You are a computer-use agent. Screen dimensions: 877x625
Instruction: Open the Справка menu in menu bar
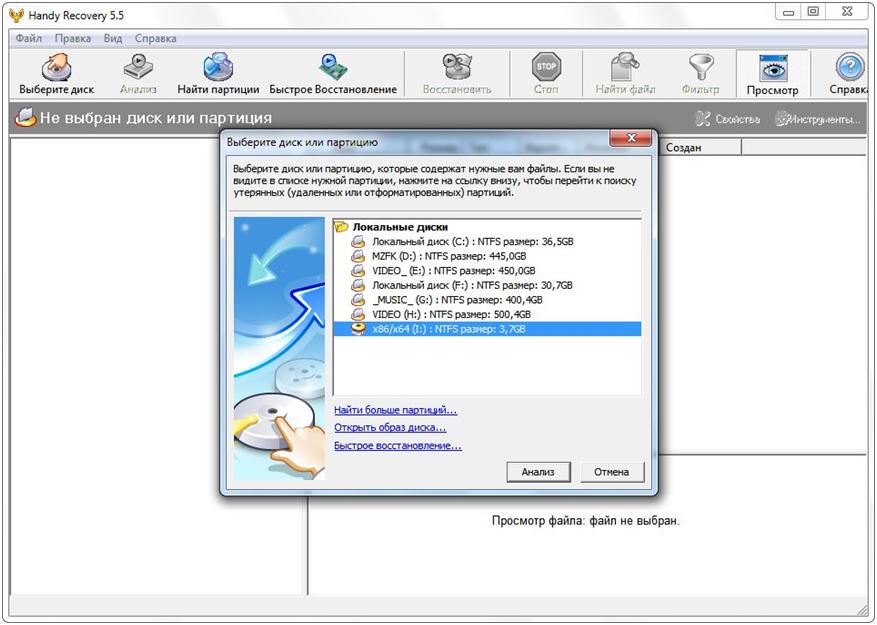pos(155,39)
